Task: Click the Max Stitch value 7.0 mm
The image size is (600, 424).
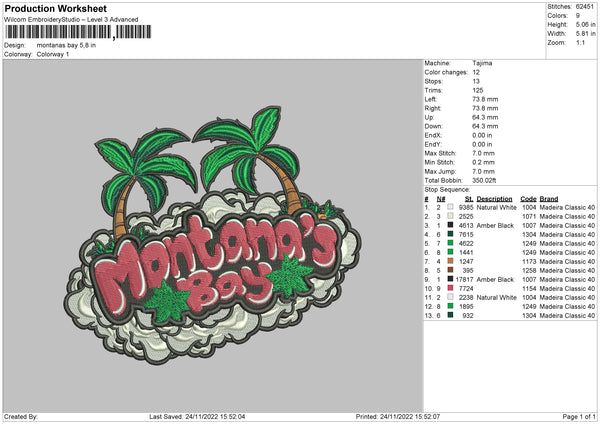Action: (x=483, y=153)
